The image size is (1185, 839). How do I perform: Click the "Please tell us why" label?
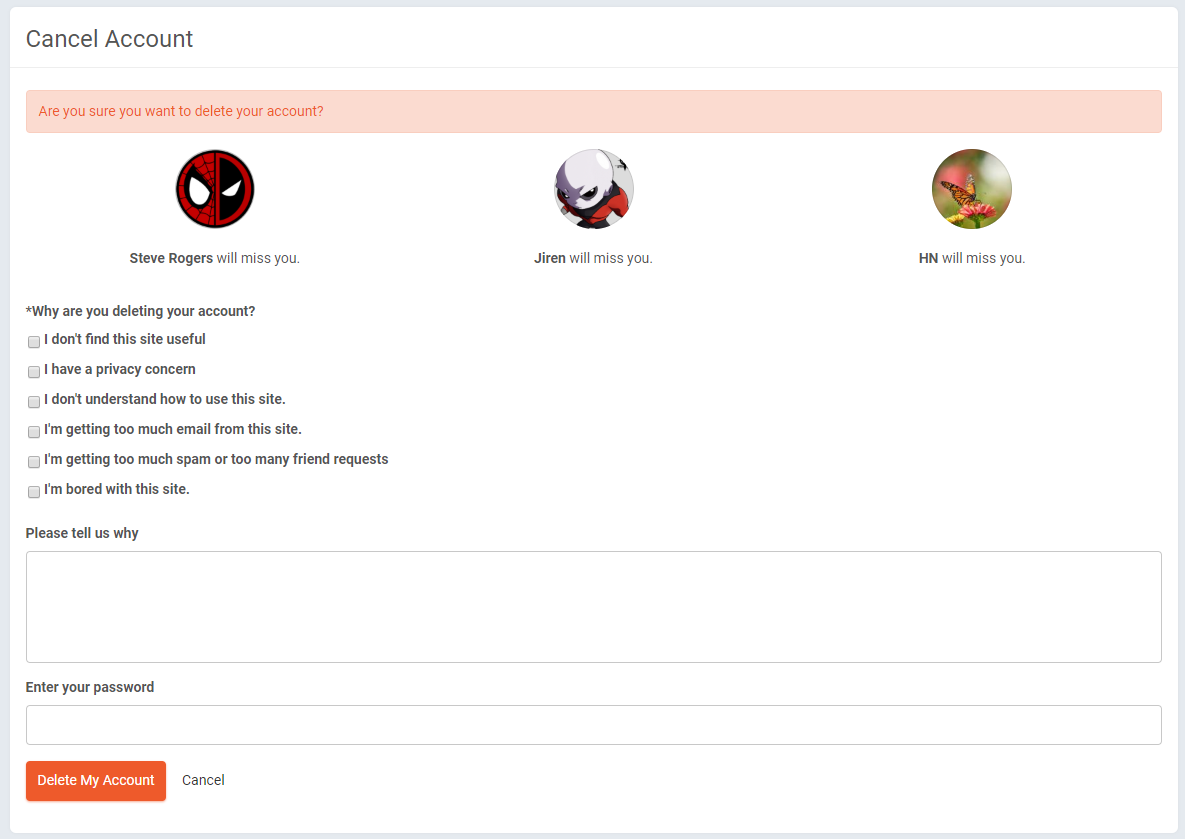tap(82, 533)
